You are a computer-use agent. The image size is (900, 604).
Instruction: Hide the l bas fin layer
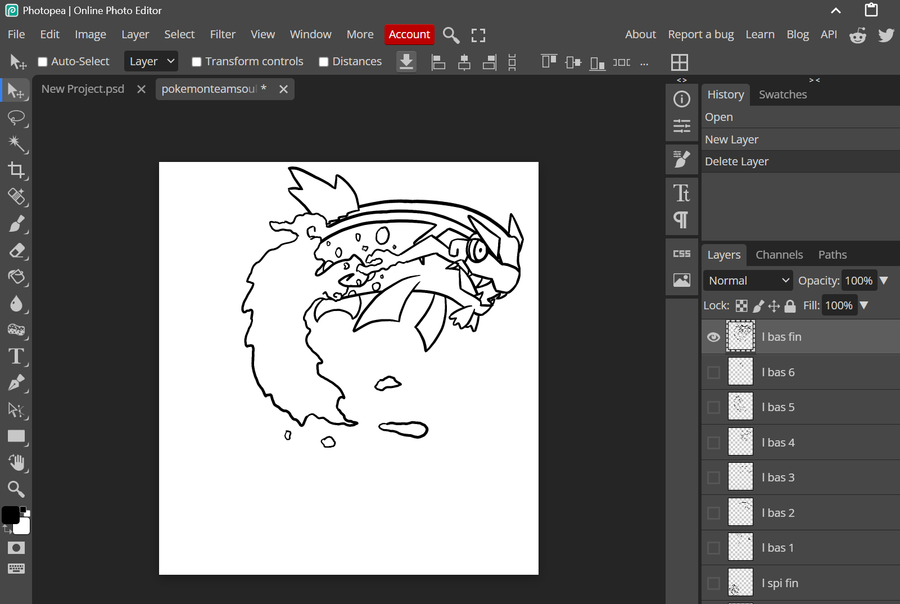pos(713,337)
